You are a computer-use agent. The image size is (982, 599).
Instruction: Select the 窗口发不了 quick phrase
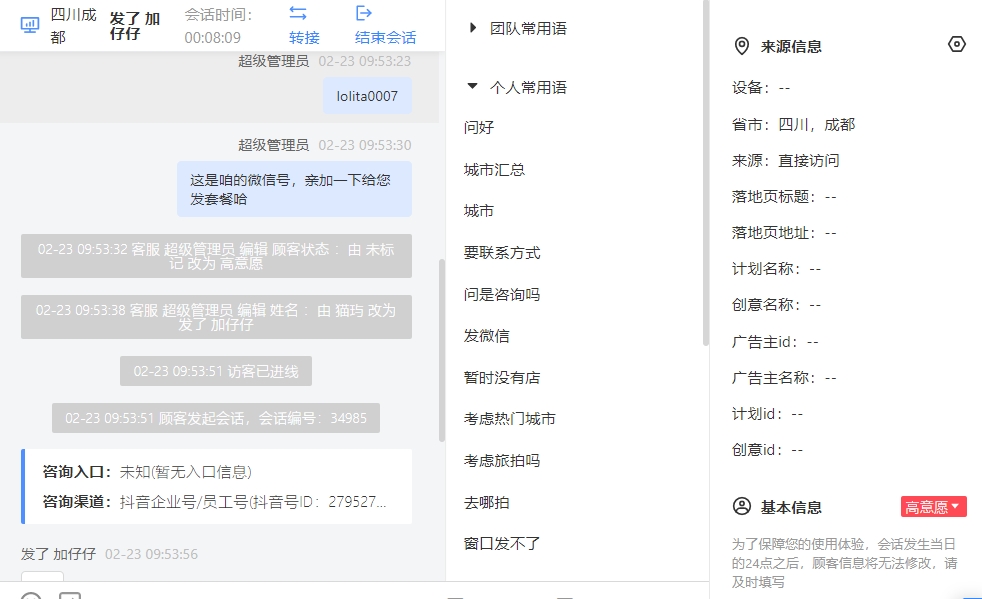click(502, 544)
